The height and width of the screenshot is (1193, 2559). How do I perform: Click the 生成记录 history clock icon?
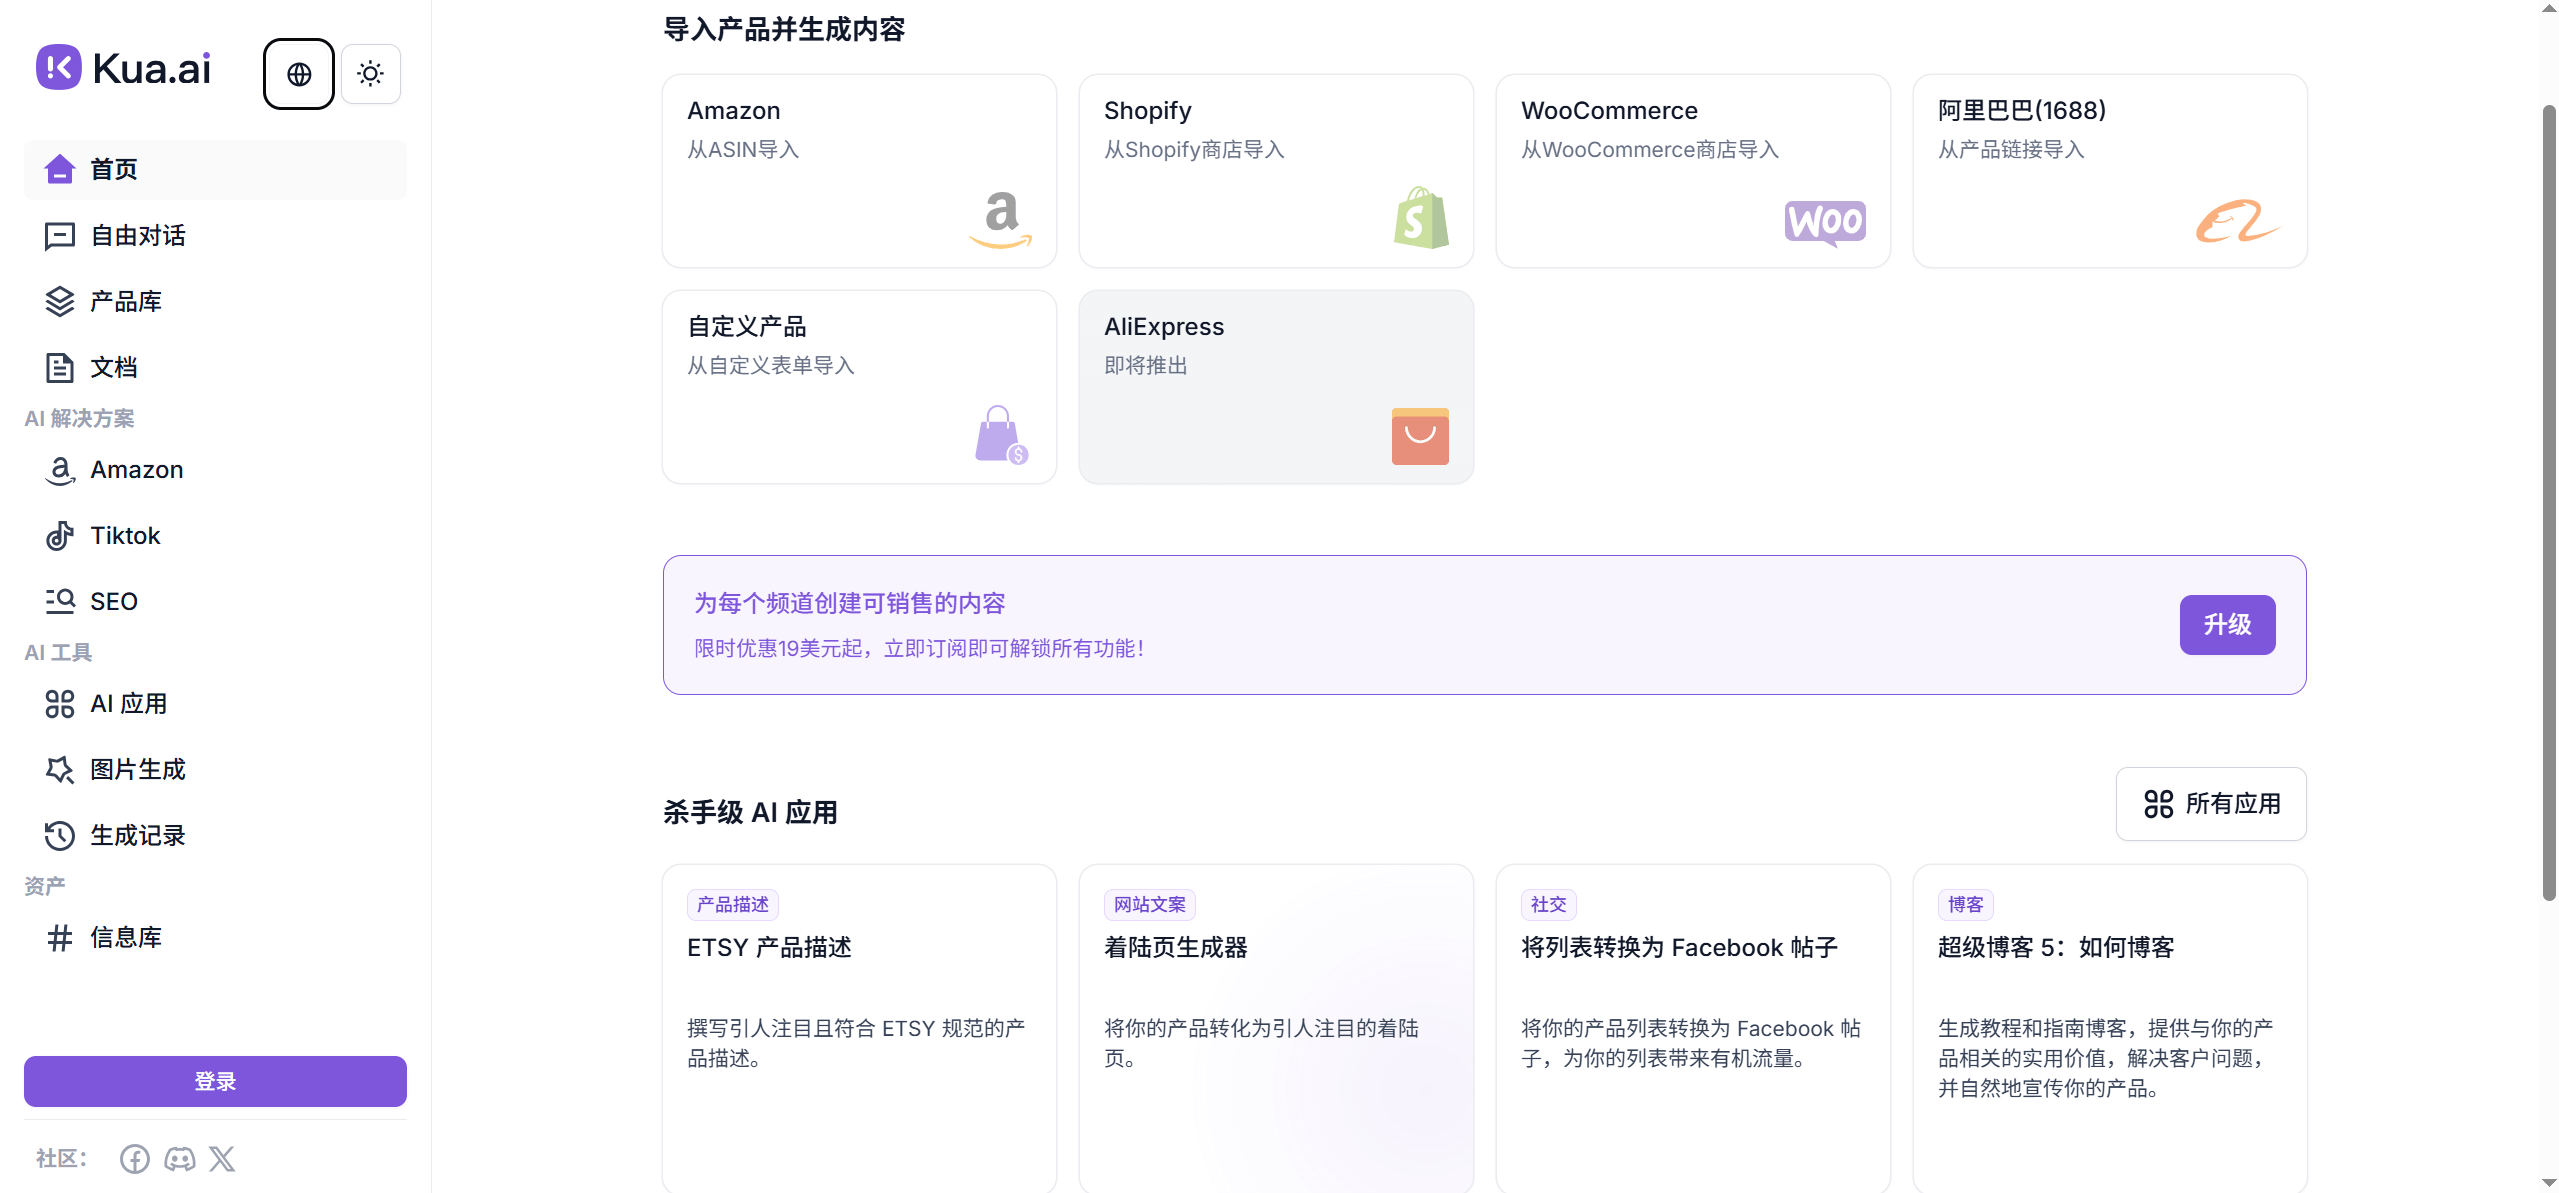tap(60, 835)
